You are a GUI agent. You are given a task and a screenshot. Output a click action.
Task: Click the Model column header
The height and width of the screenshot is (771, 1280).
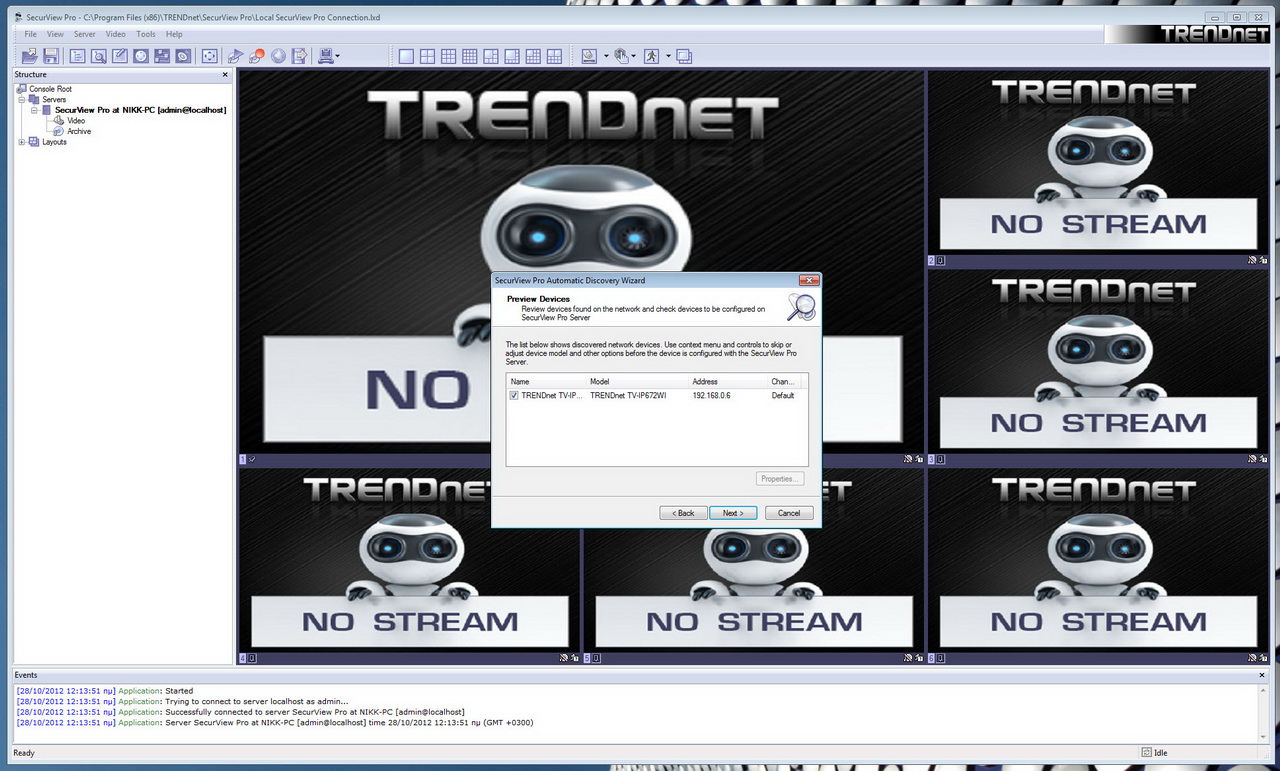(x=638, y=382)
